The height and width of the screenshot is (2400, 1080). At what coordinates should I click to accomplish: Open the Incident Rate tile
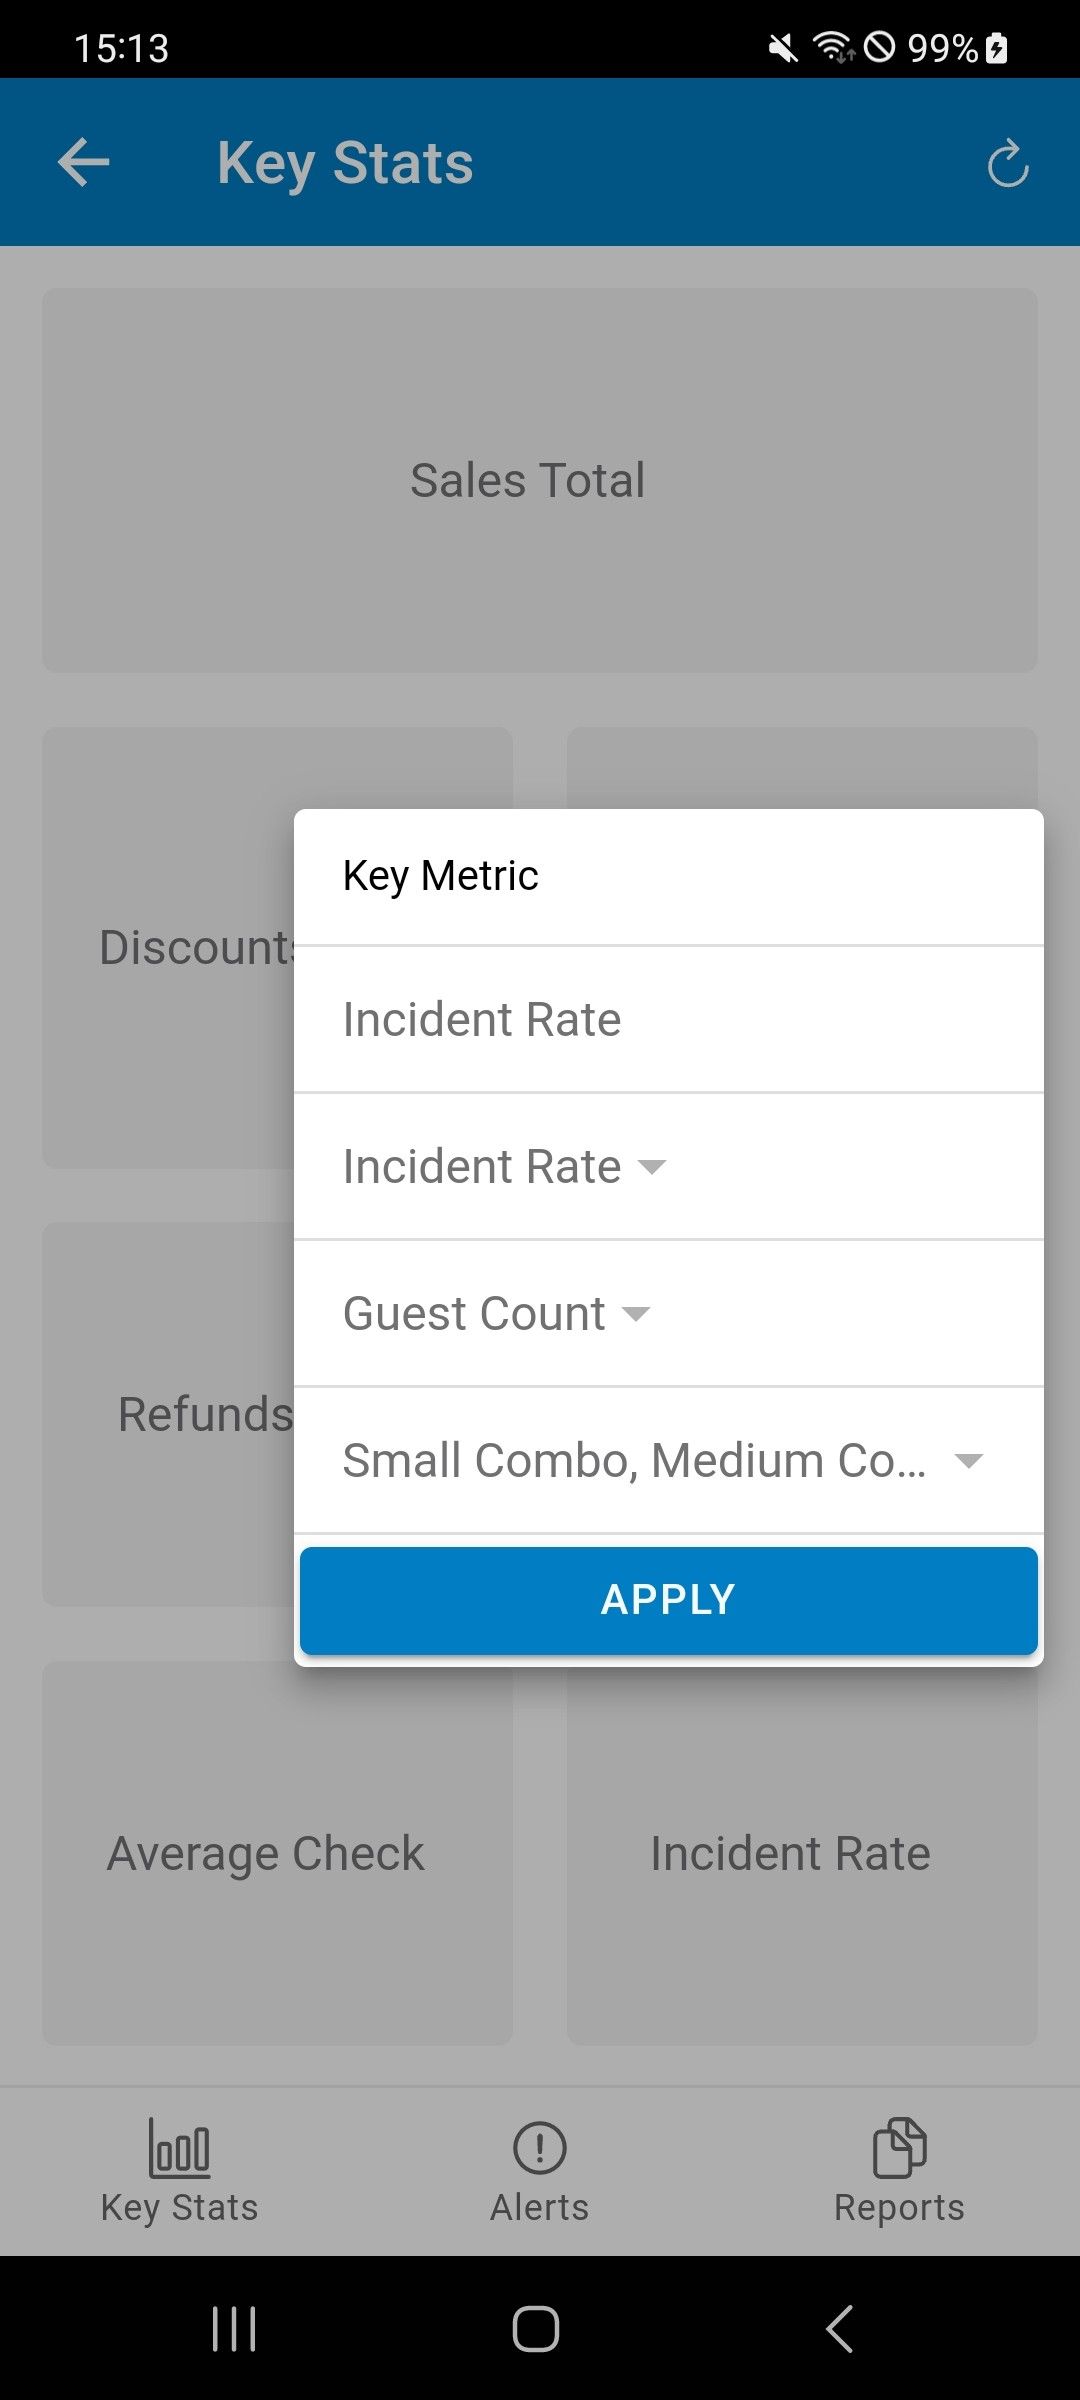pyautogui.click(x=790, y=1853)
